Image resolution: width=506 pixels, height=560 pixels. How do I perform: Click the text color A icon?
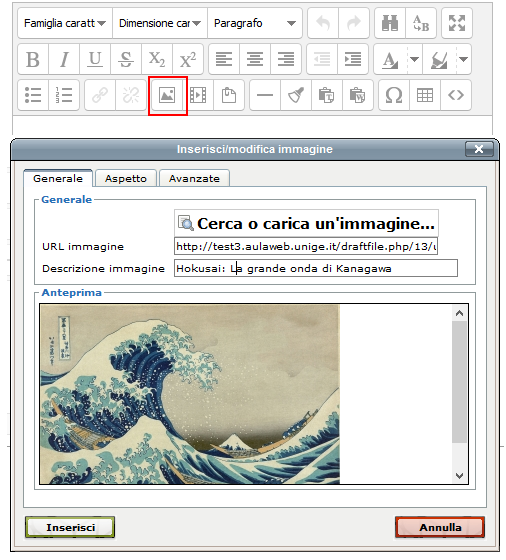click(390, 59)
